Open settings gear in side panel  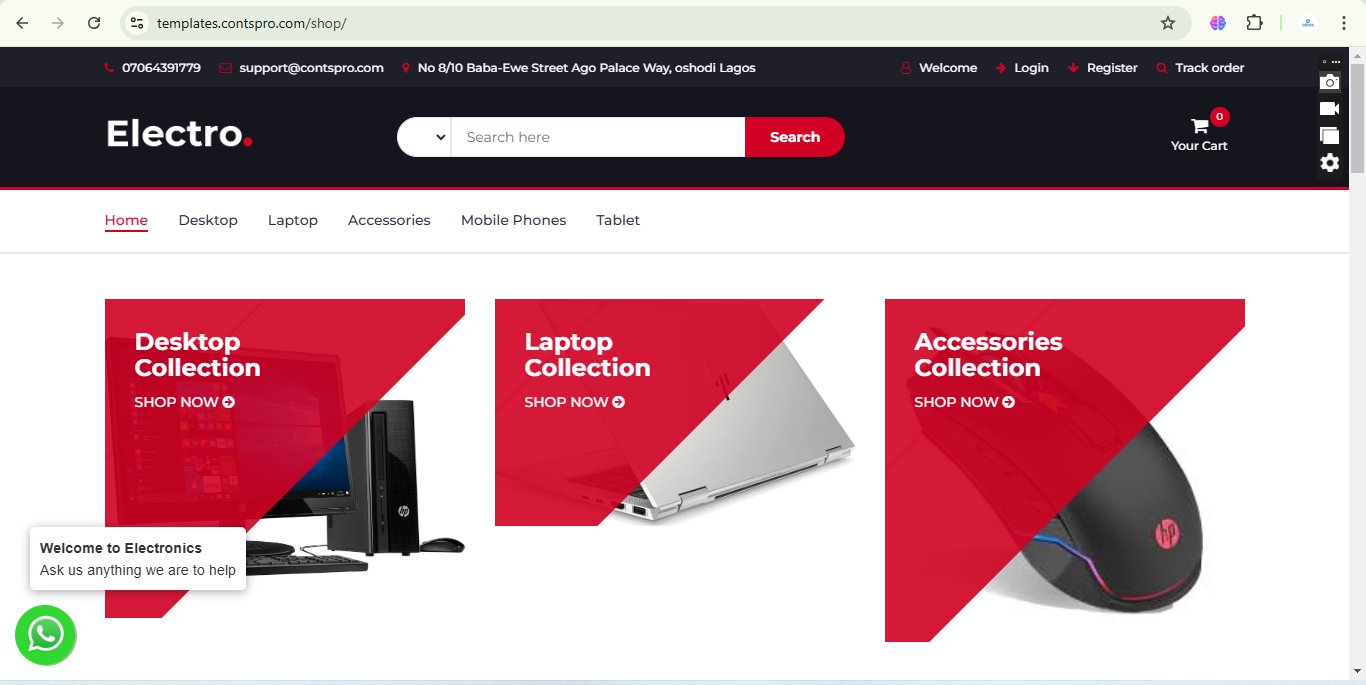pyautogui.click(x=1329, y=163)
